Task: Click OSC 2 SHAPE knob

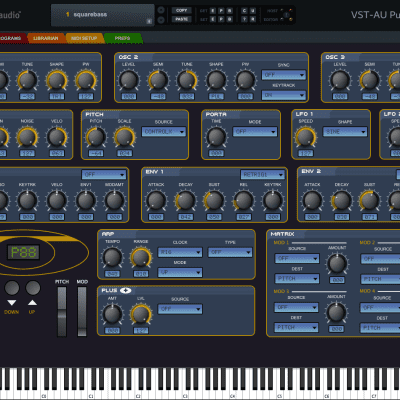Action: tap(216, 80)
